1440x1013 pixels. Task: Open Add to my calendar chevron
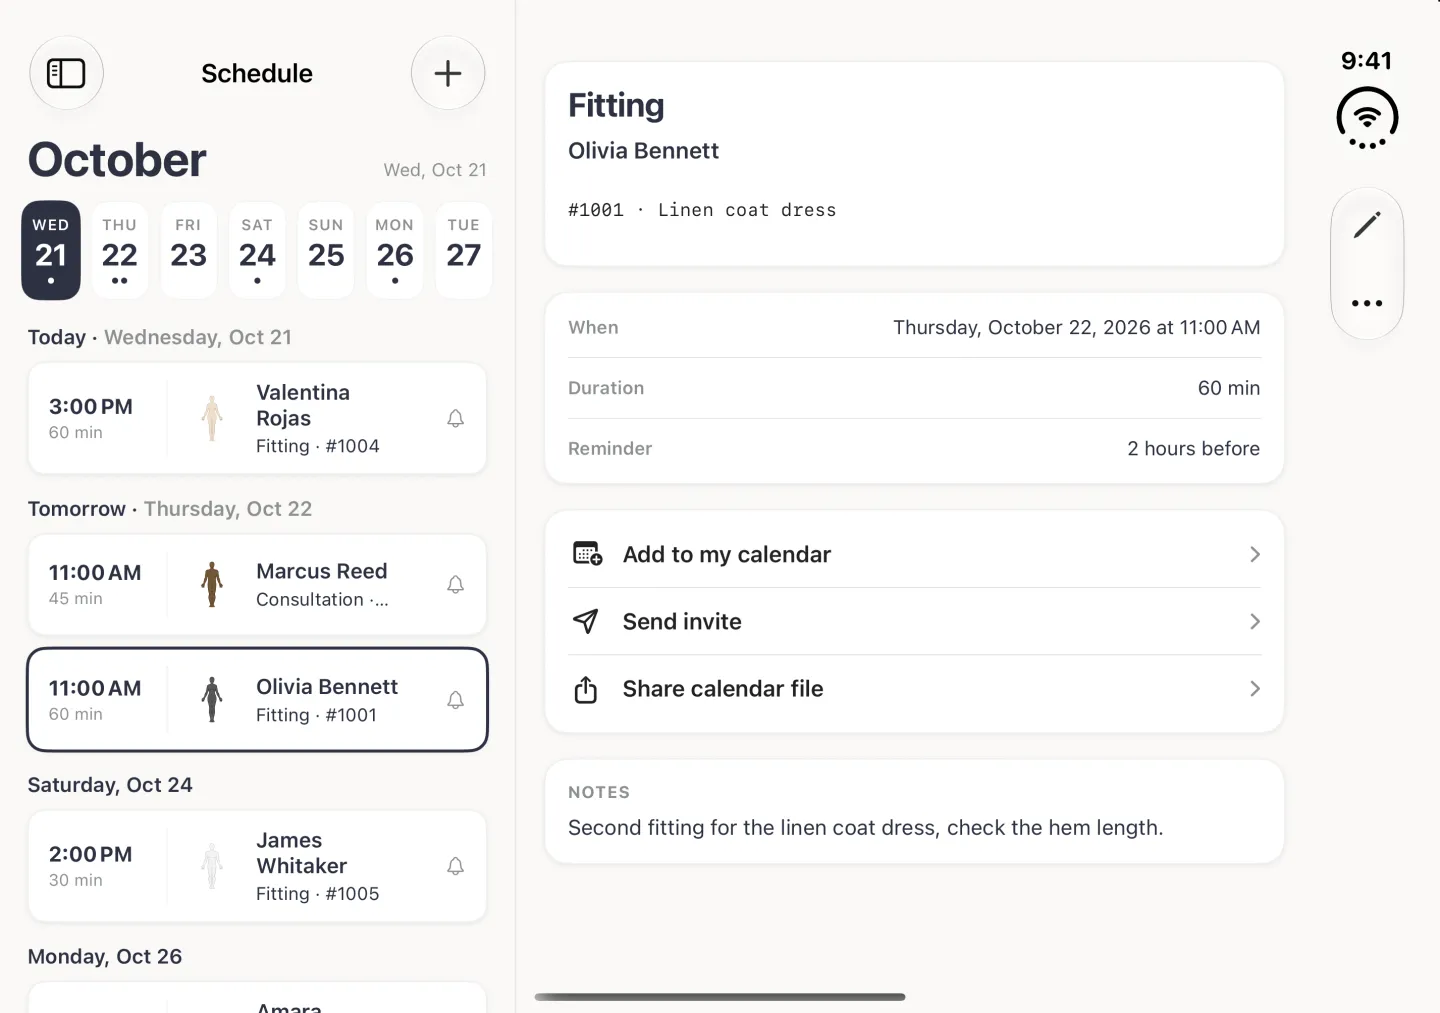(1255, 554)
